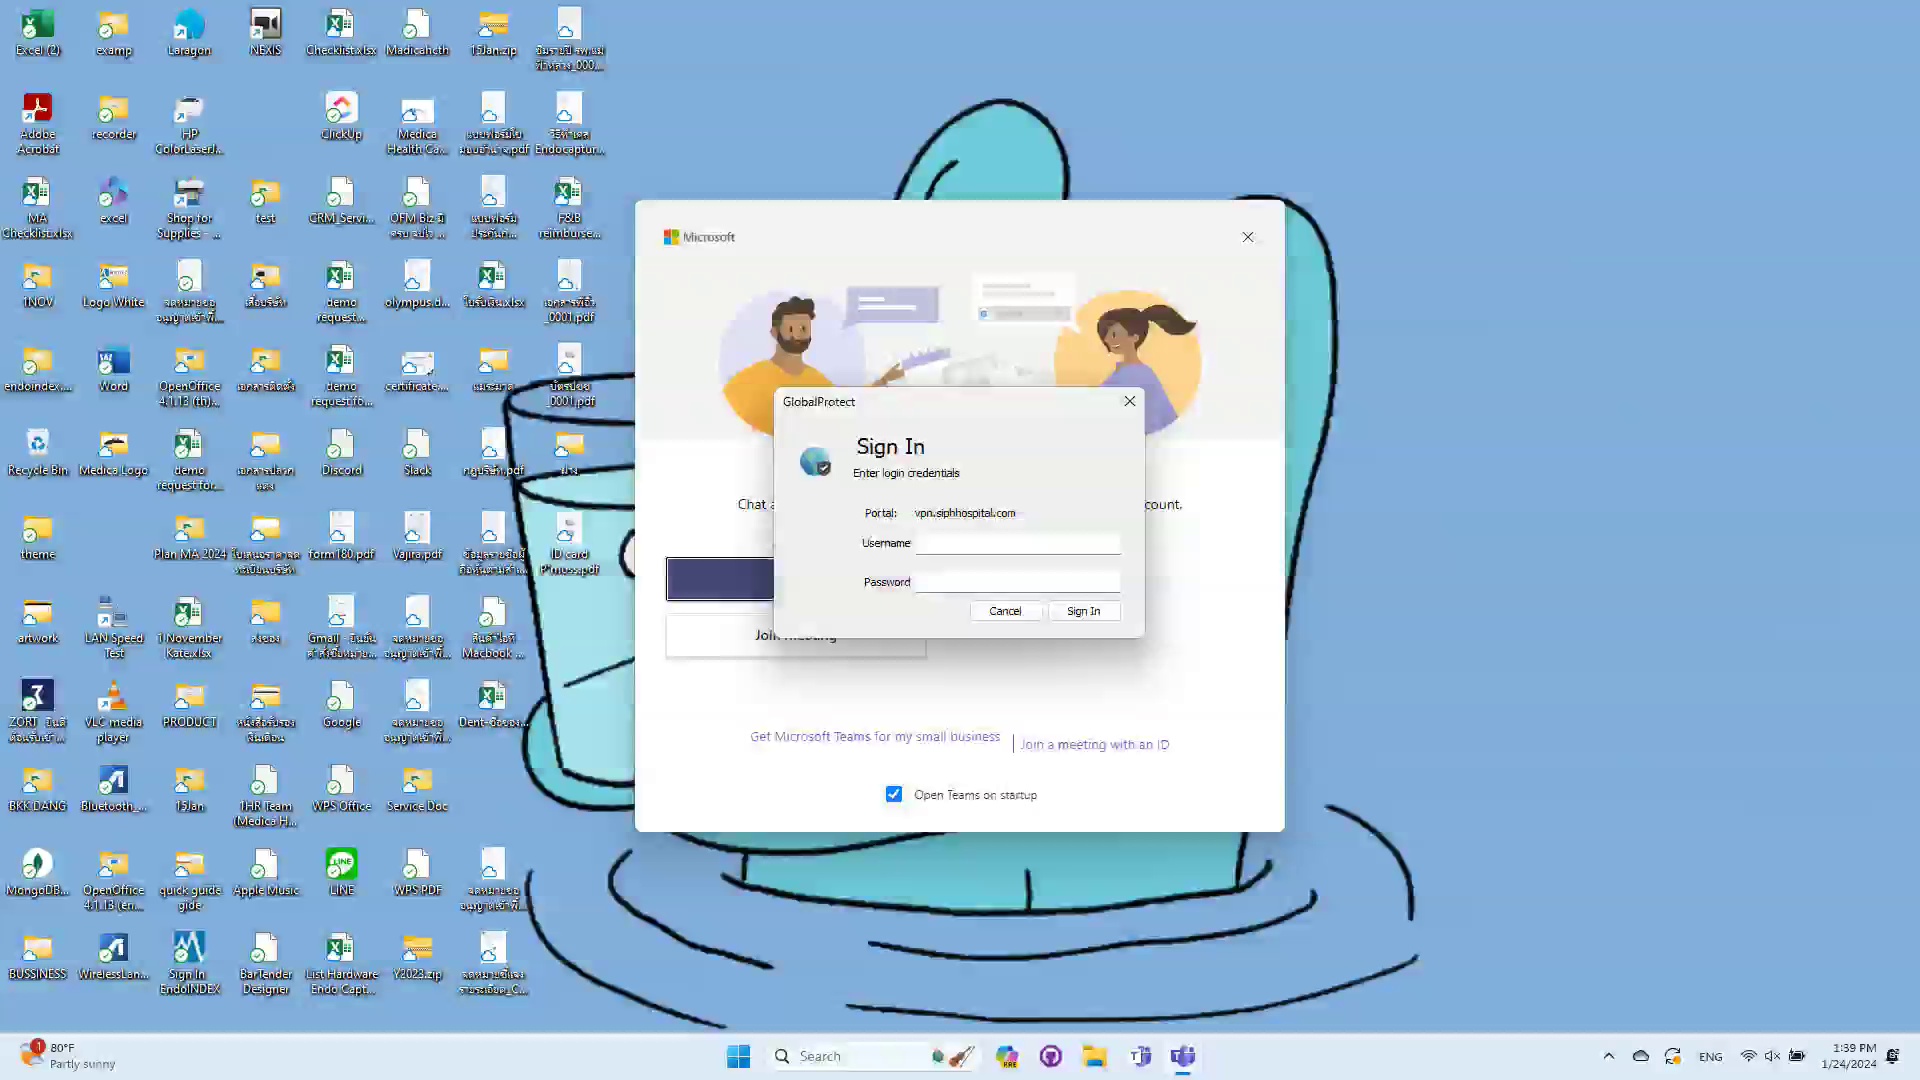The width and height of the screenshot is (1920, 1080).
Task: Select the Adobe Acrobat desktop icon
Action: tap(38, 124)
